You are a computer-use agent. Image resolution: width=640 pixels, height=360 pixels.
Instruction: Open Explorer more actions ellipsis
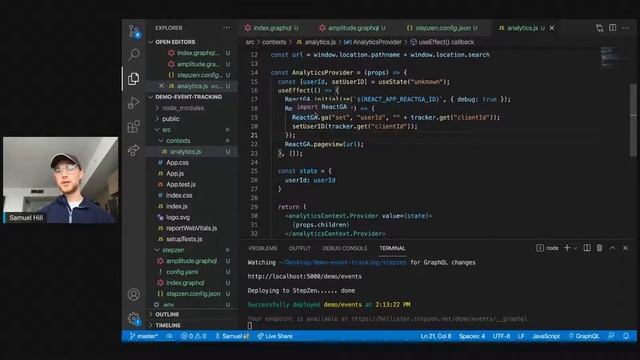point(227,28)
